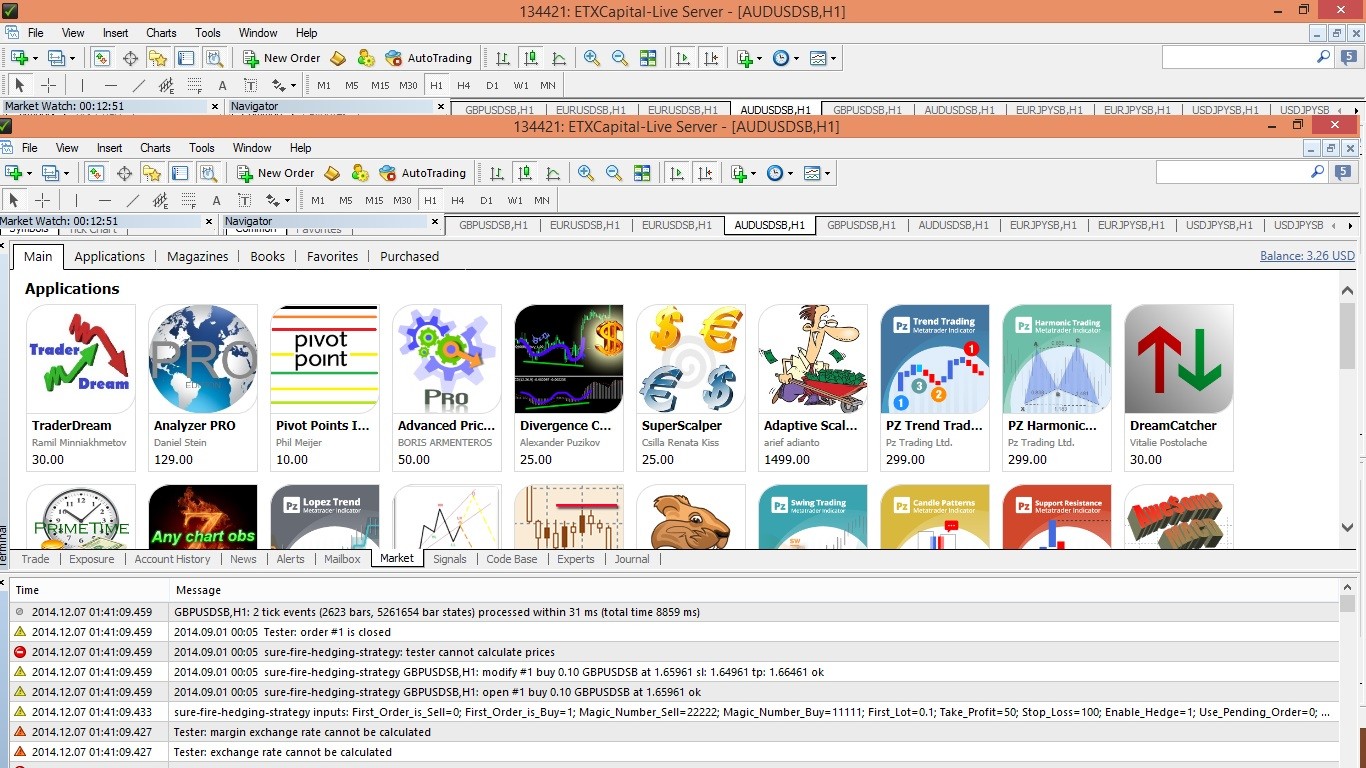This screenshot has width=1366, height=768.
Task: Choose the trendline tool in back window
Action: click(138, 85)
